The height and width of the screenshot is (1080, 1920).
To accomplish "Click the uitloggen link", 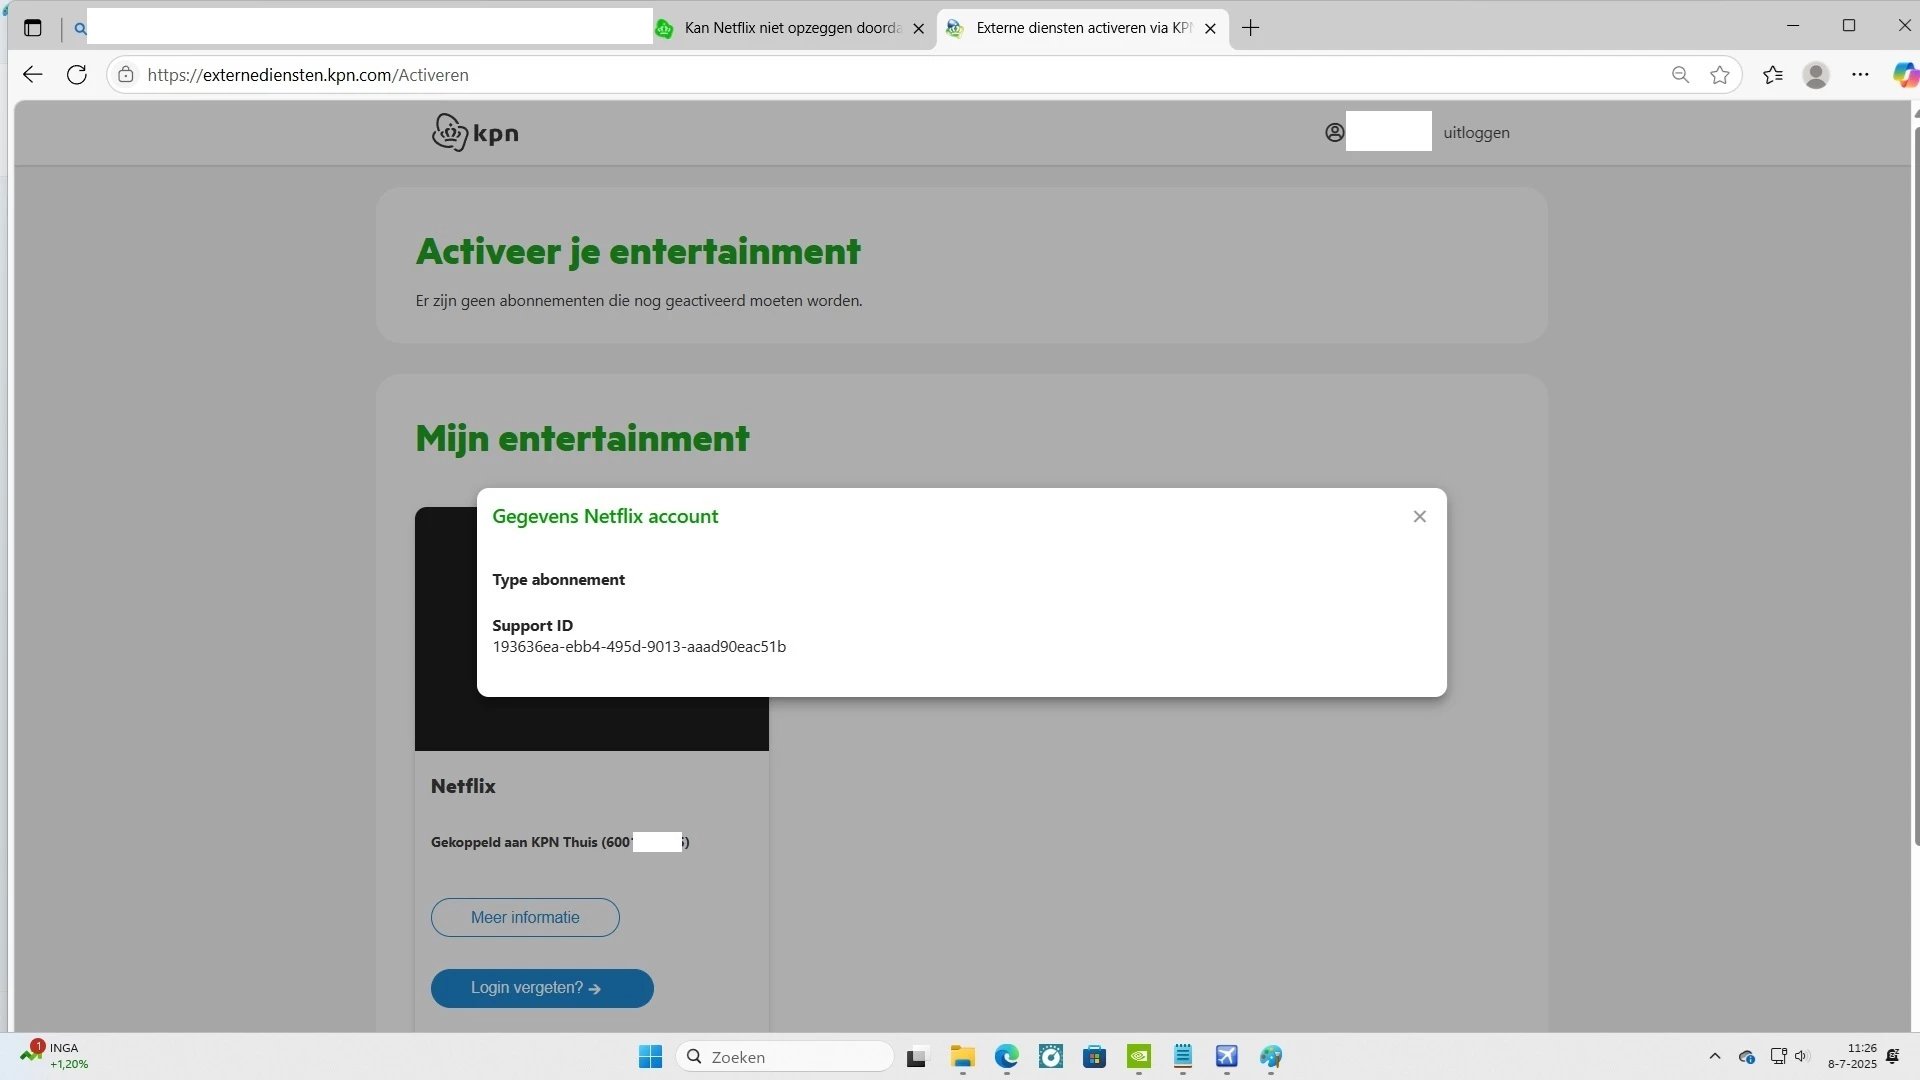I will tap(1476, 133).
